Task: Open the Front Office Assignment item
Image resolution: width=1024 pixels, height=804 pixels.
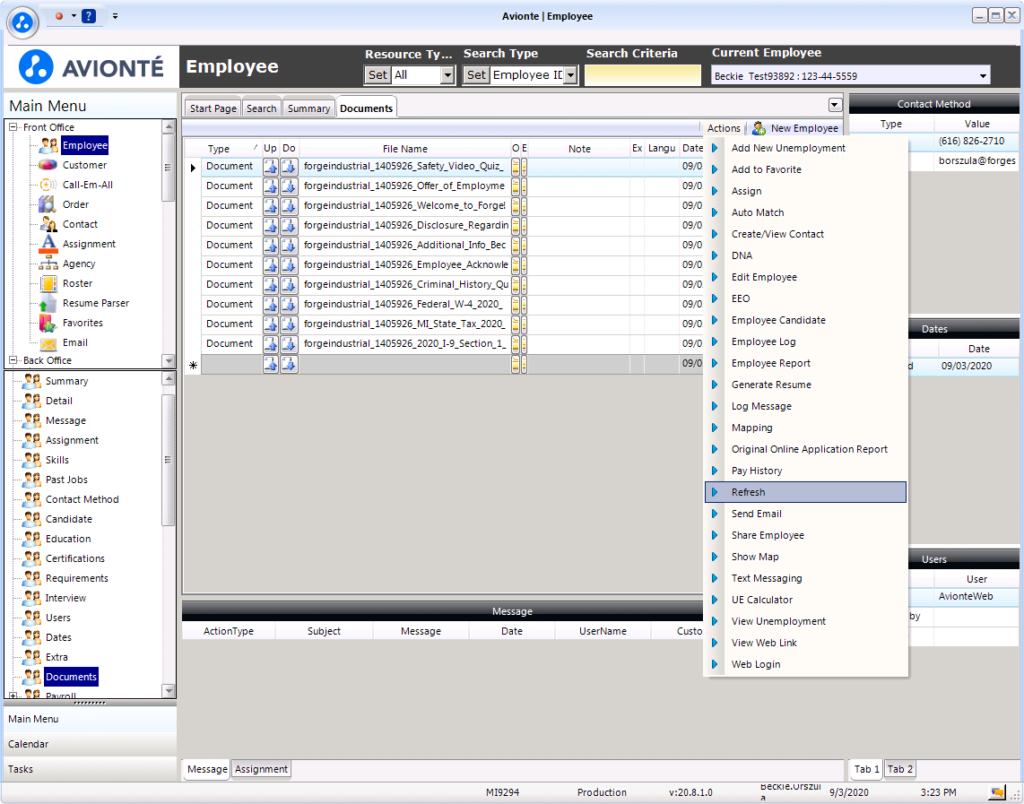Action: 89,244
